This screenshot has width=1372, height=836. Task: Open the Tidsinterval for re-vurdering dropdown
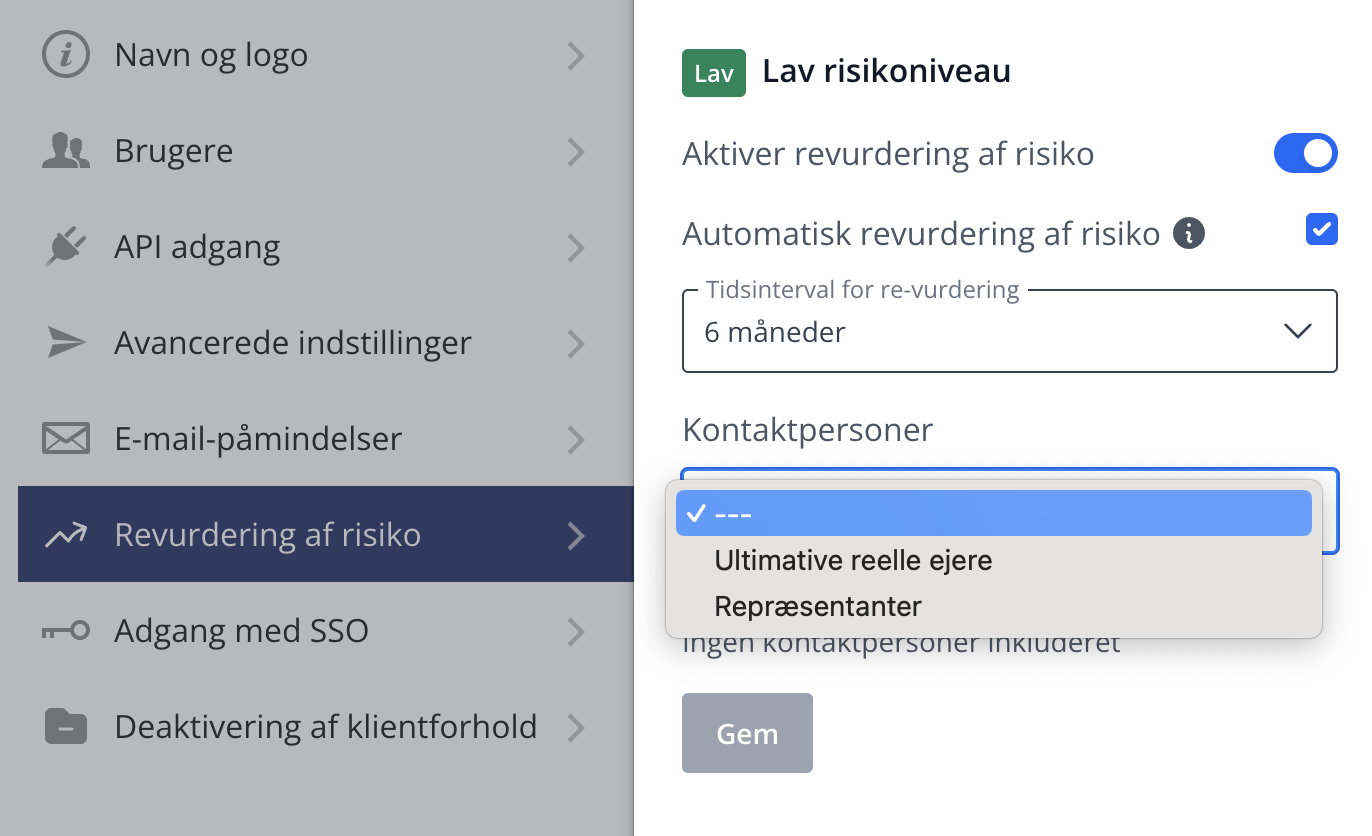point(1009,331)
